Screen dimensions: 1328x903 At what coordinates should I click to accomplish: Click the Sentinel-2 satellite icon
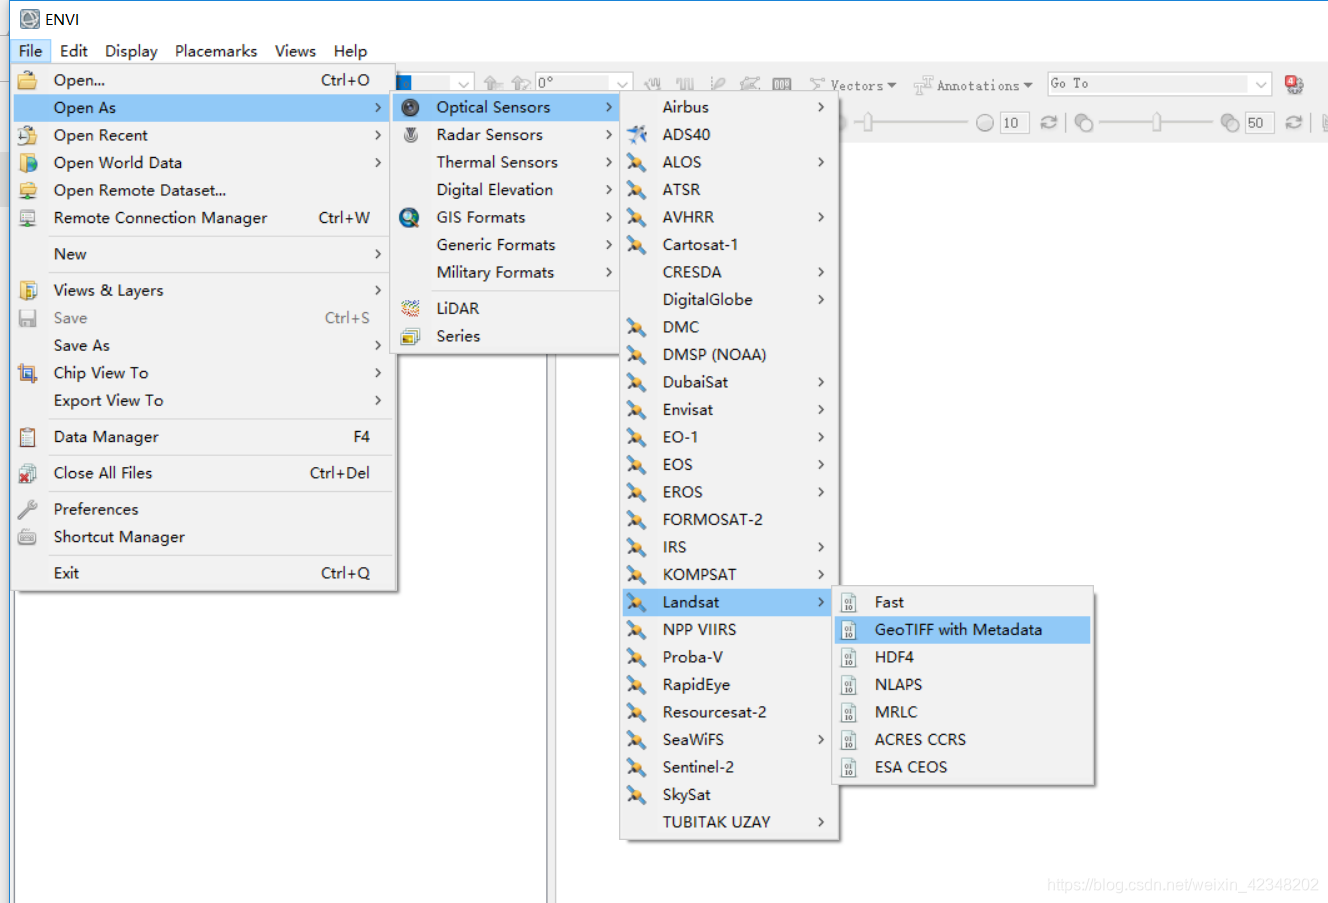(637, 767)
